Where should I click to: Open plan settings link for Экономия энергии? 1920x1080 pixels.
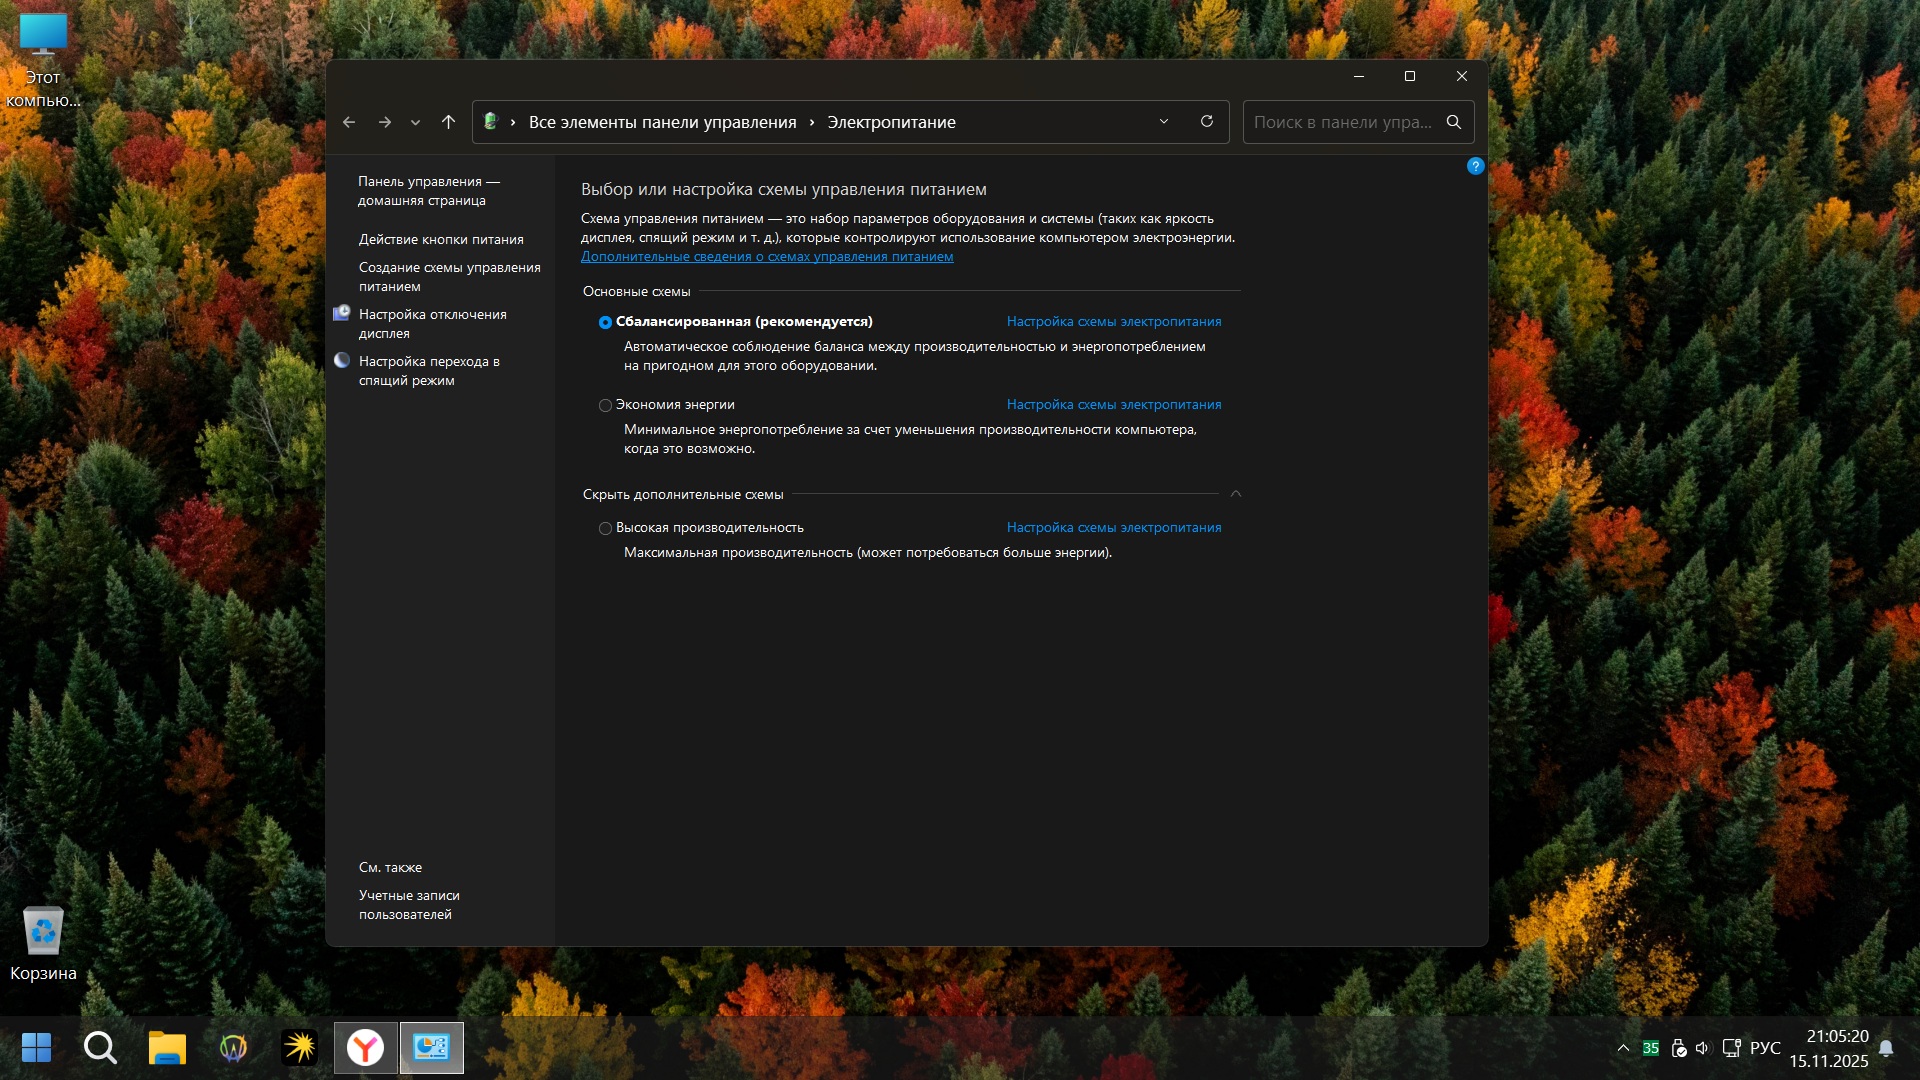click(x=1114, y=404)
